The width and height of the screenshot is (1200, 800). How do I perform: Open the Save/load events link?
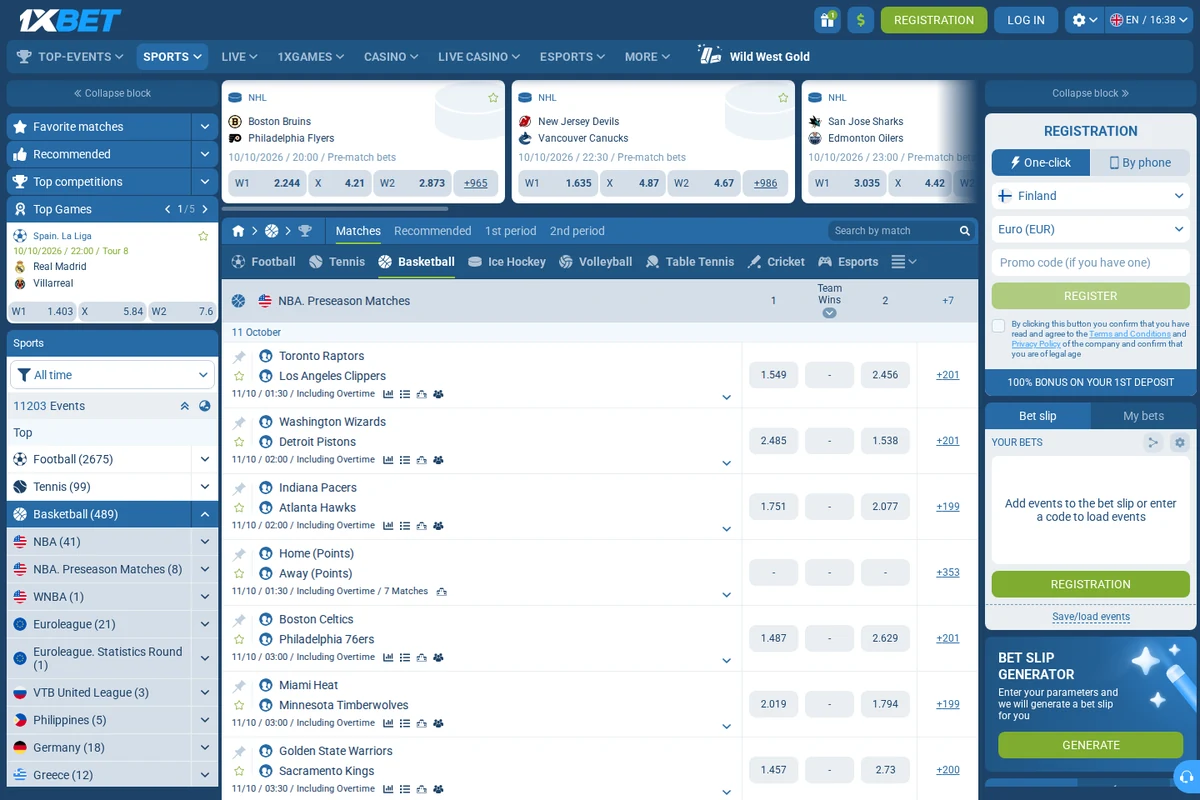click(x=1090, y=617)
